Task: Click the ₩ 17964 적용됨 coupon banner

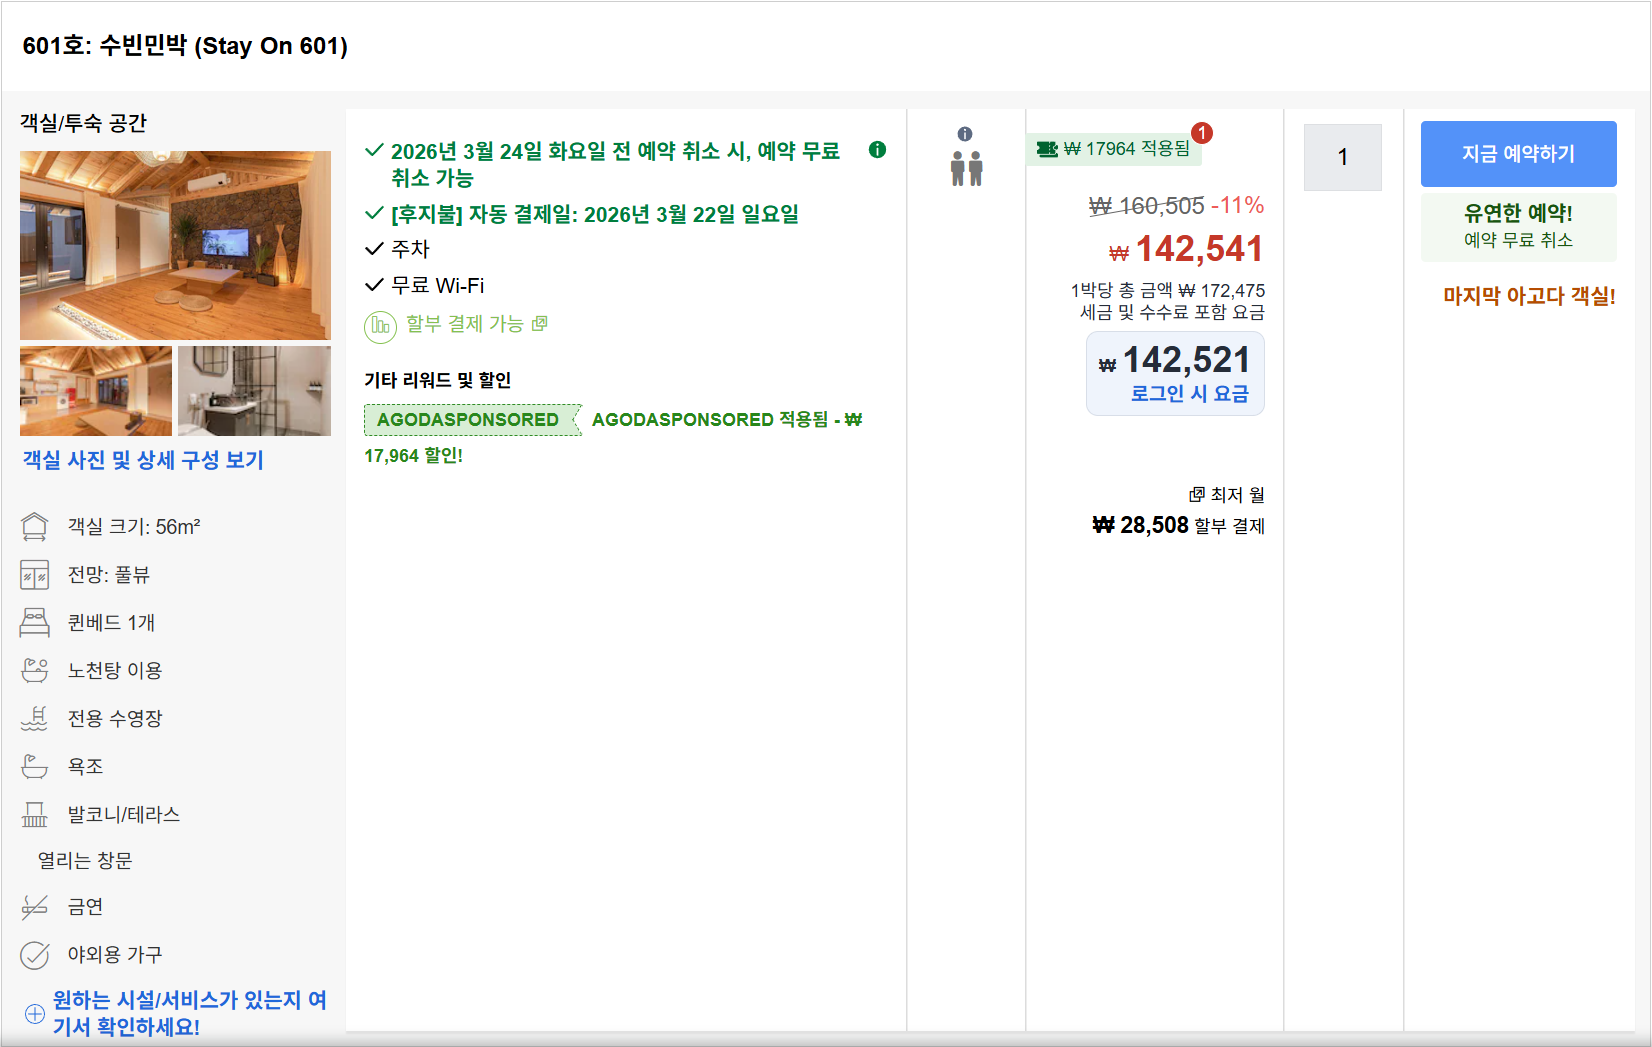Action: [x=1114, y=149]
